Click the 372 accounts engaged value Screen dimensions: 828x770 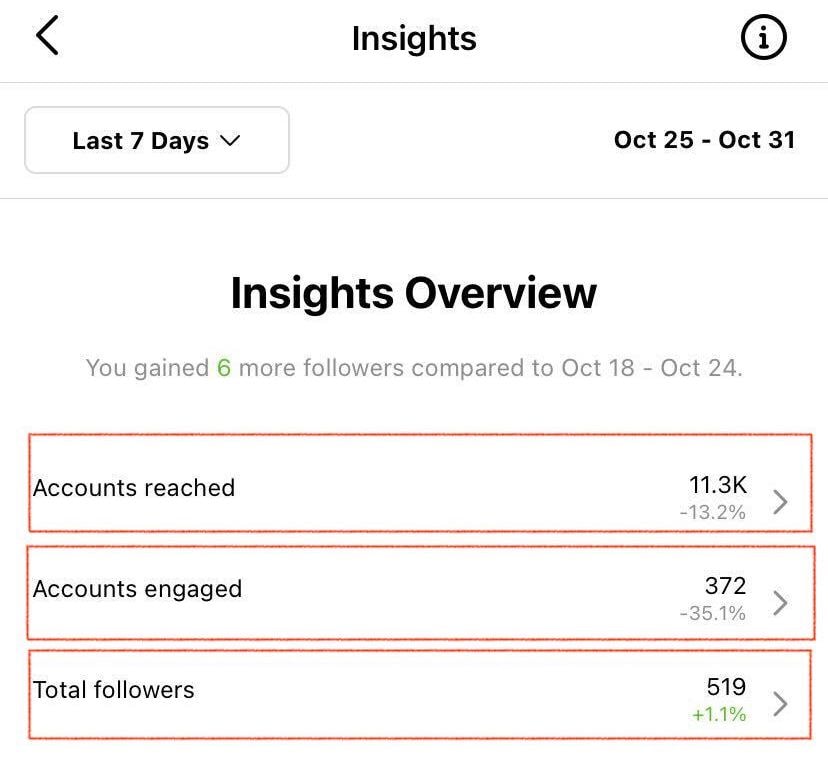[x=725, y=586]
